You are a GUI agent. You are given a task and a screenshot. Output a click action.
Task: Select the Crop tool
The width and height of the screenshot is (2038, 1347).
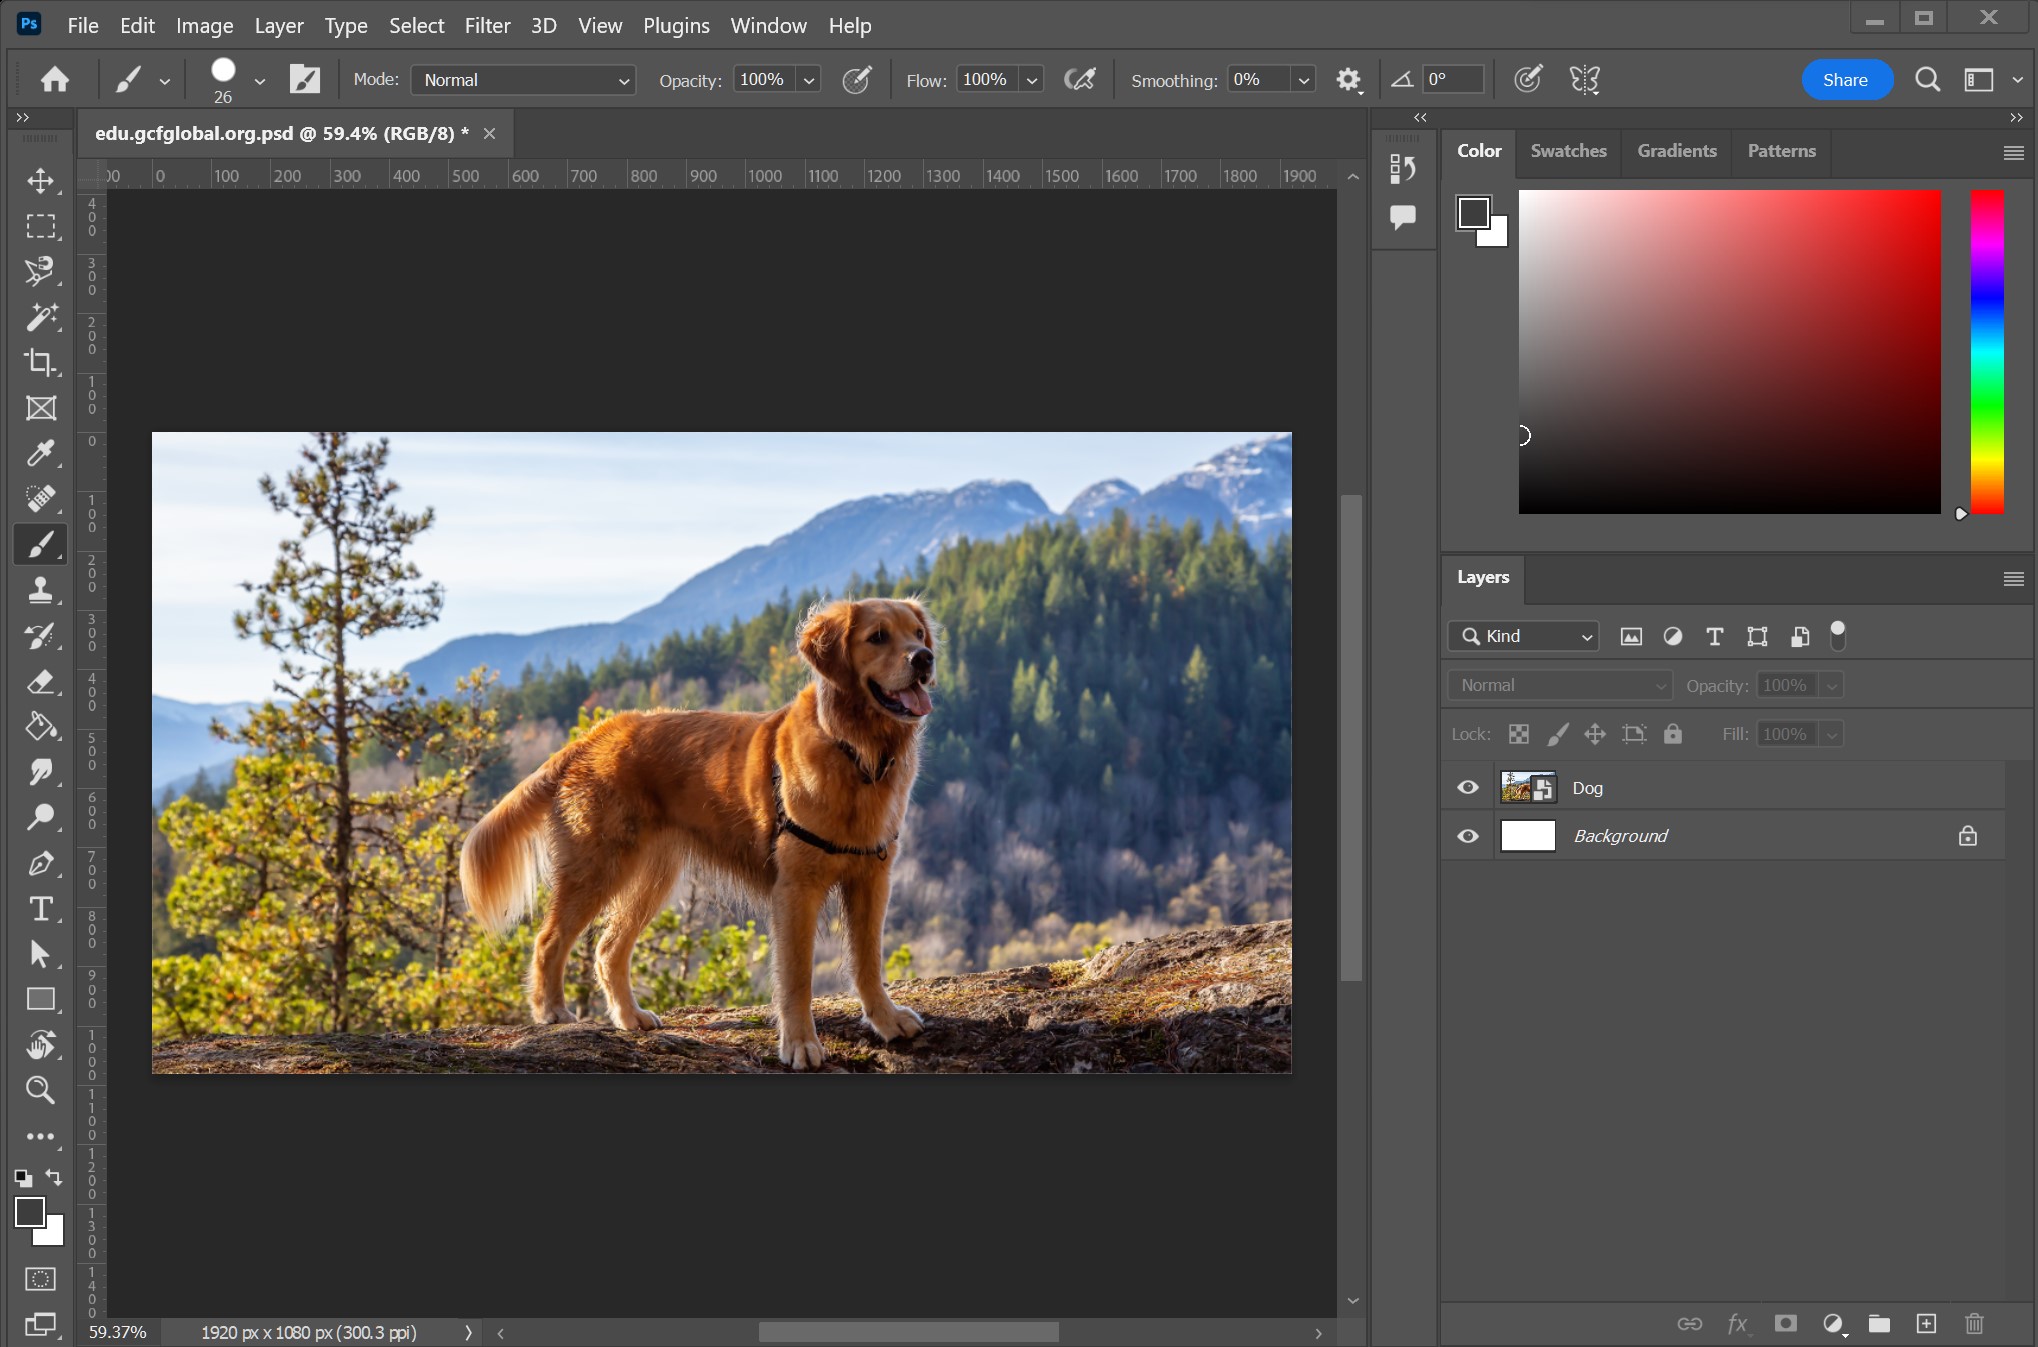coord(41,361)
